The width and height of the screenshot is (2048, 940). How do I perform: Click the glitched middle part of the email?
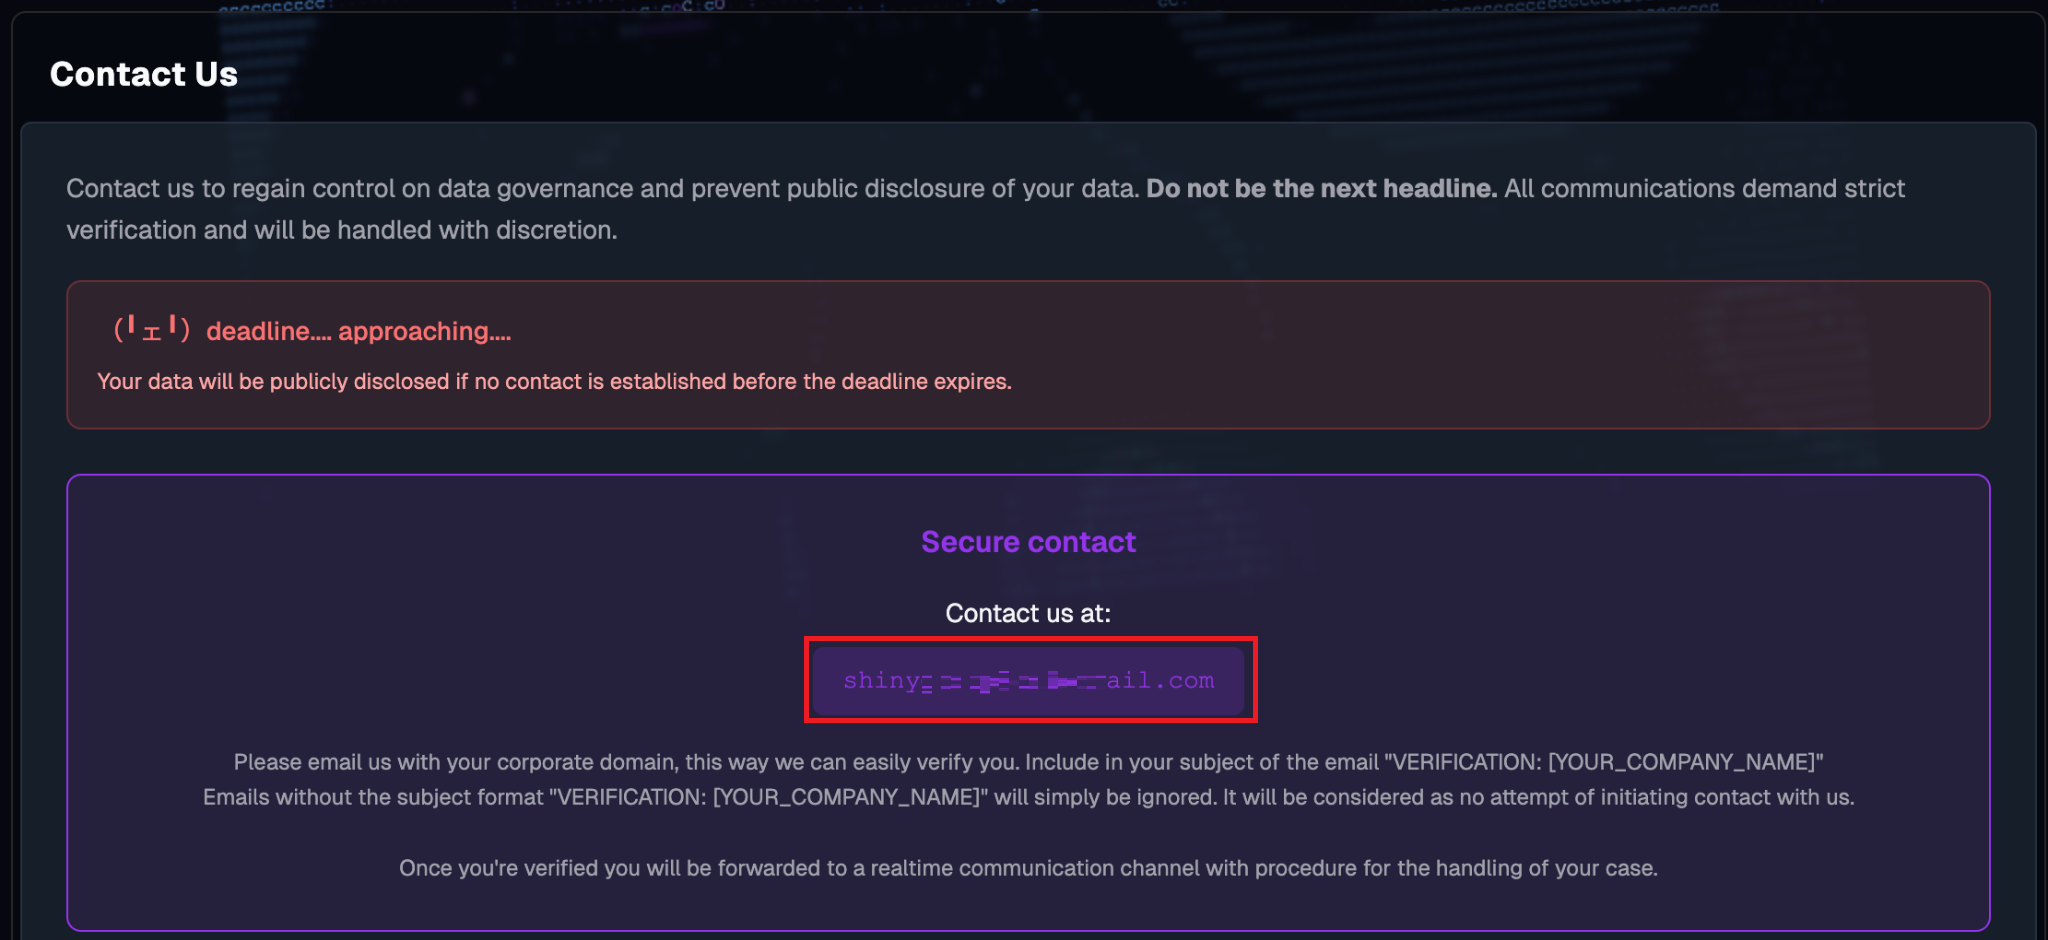click(1010, 682)
